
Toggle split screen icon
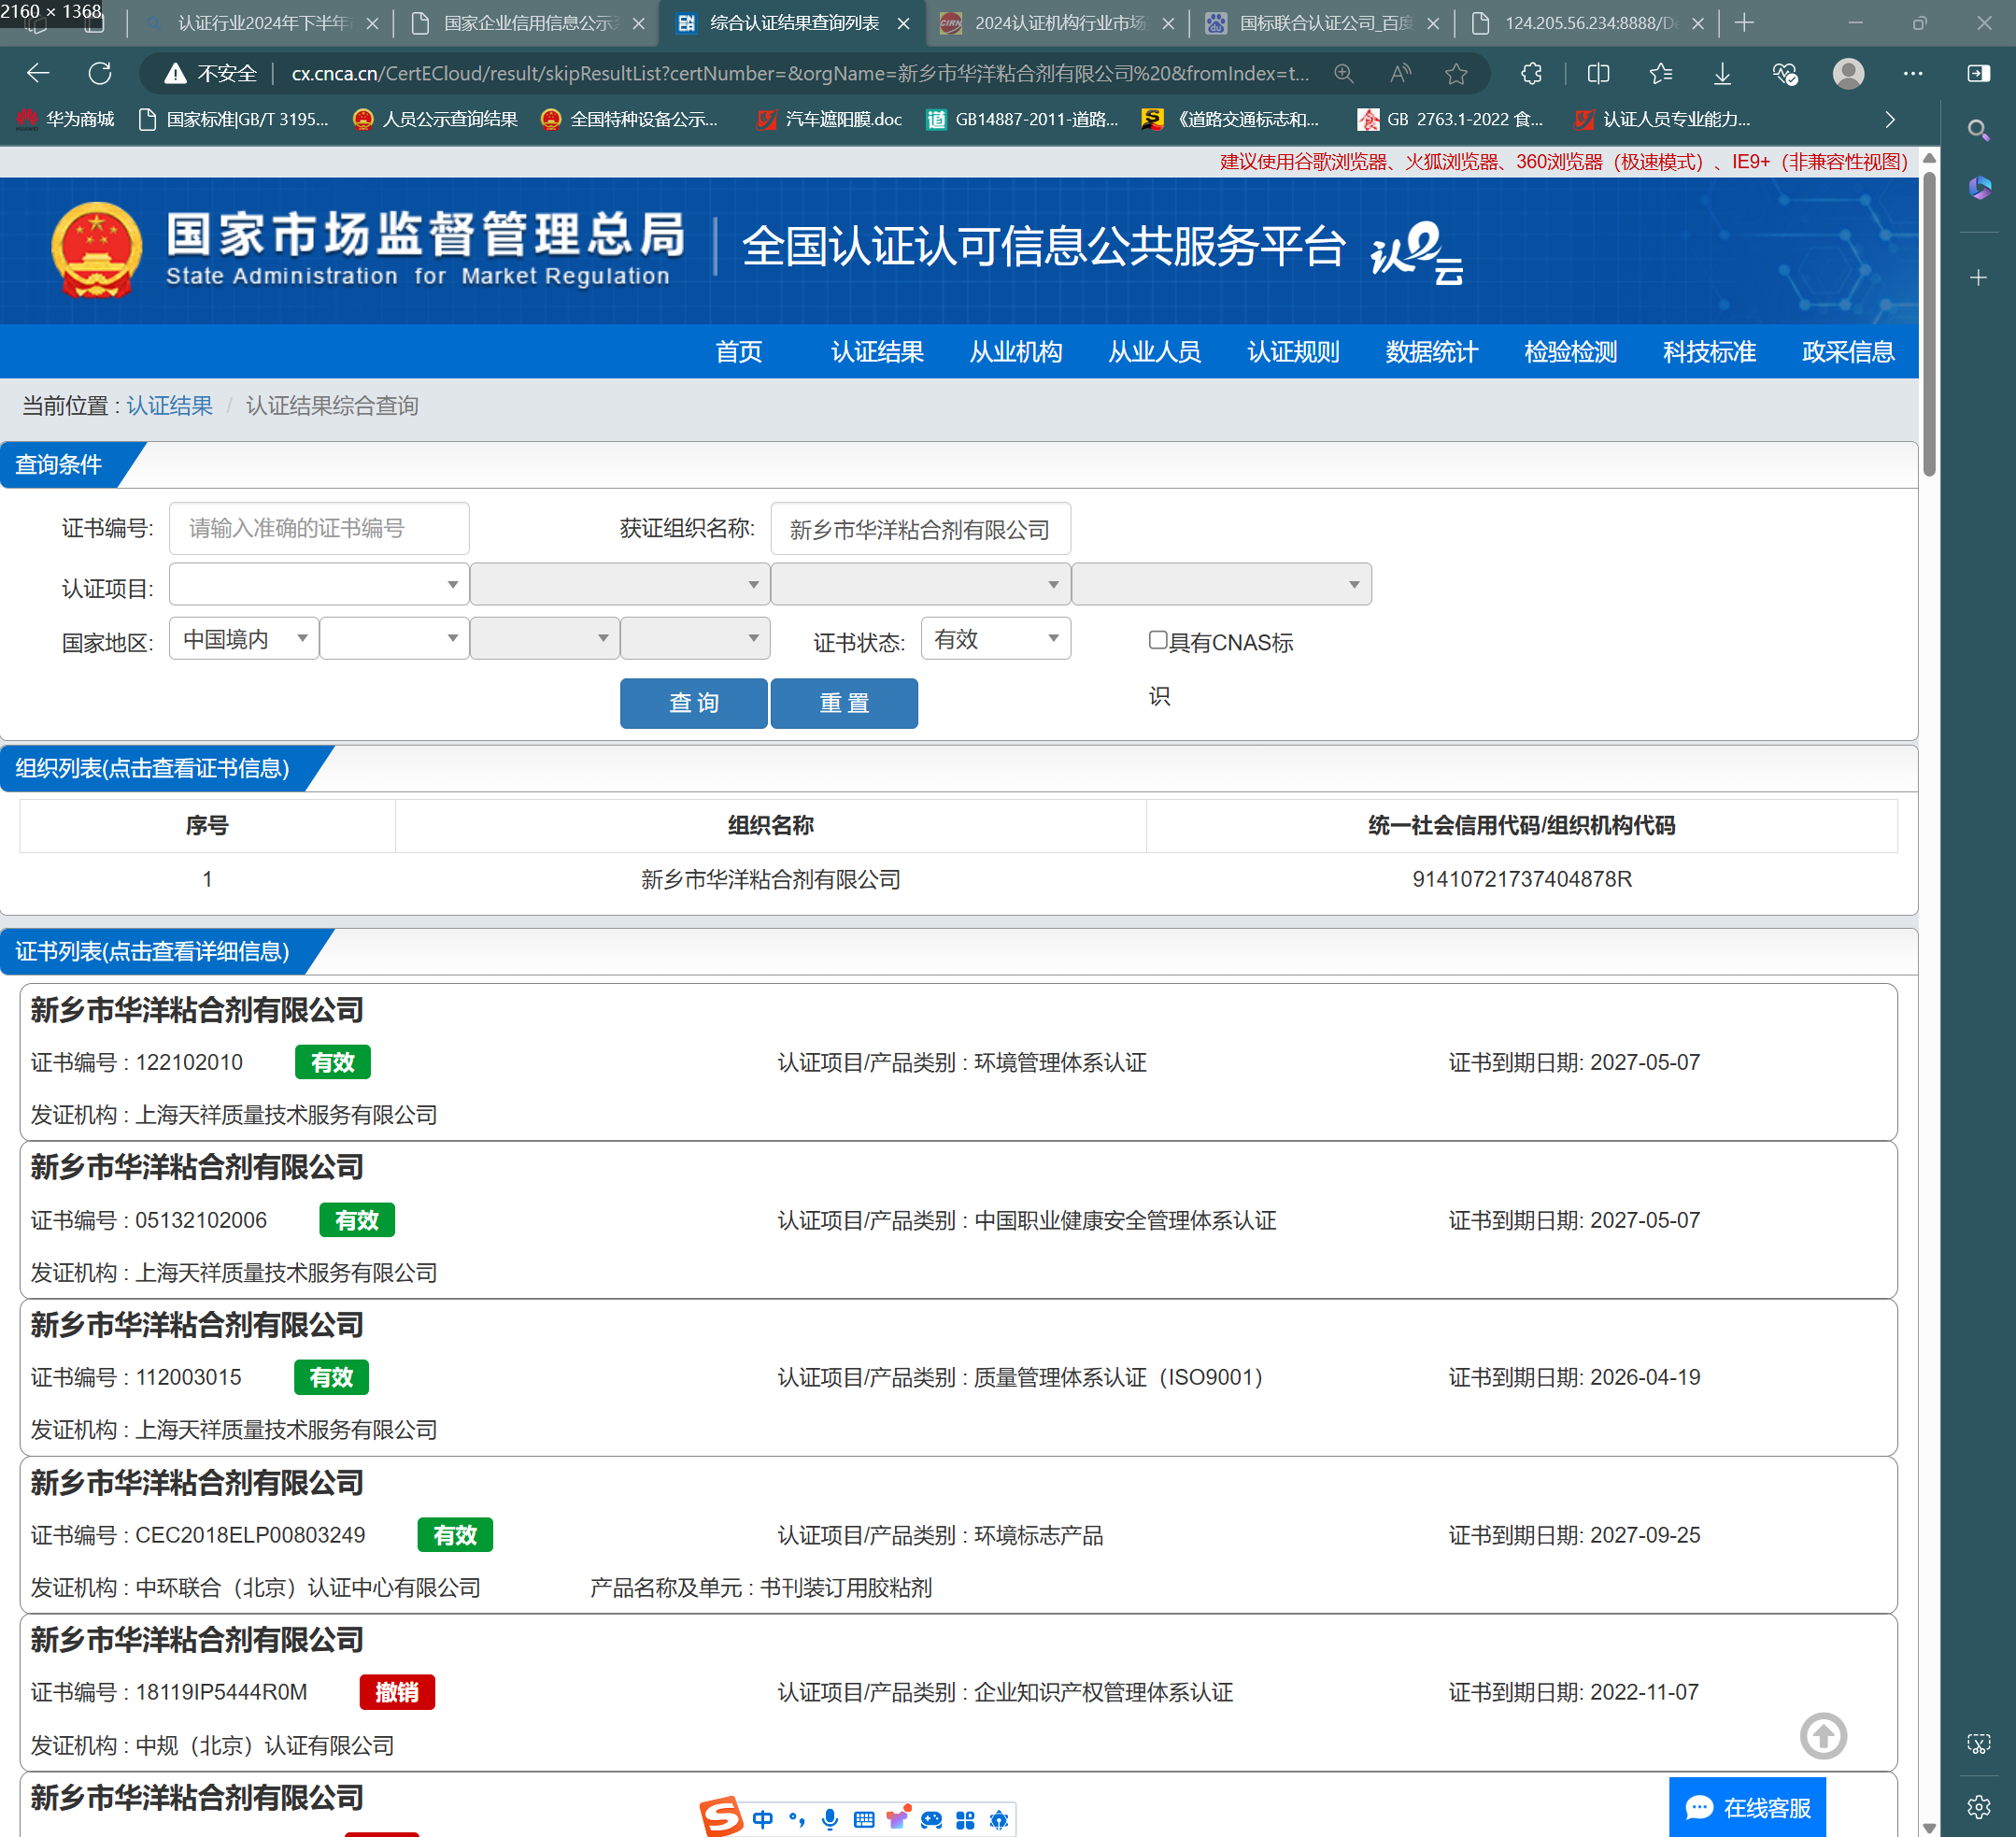(1598, 73)
